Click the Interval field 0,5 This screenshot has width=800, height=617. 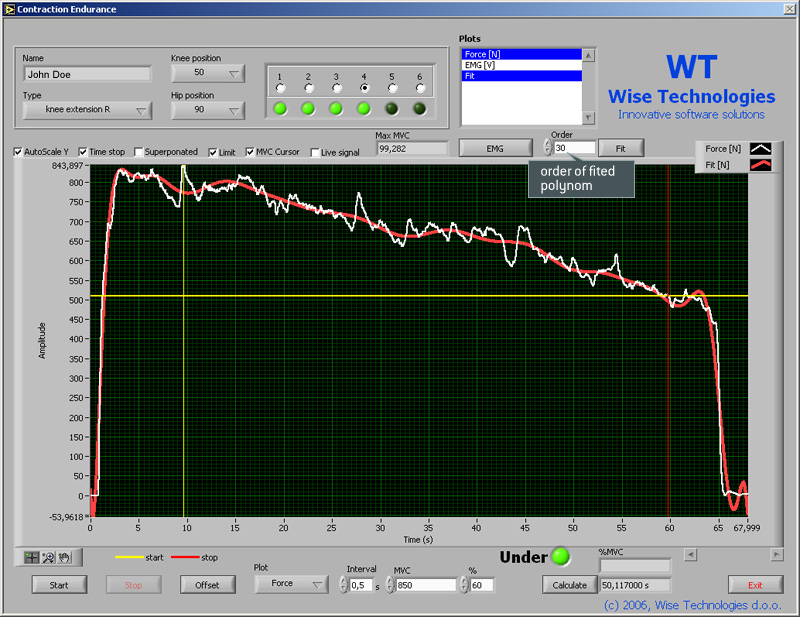(x=361, y=585)
